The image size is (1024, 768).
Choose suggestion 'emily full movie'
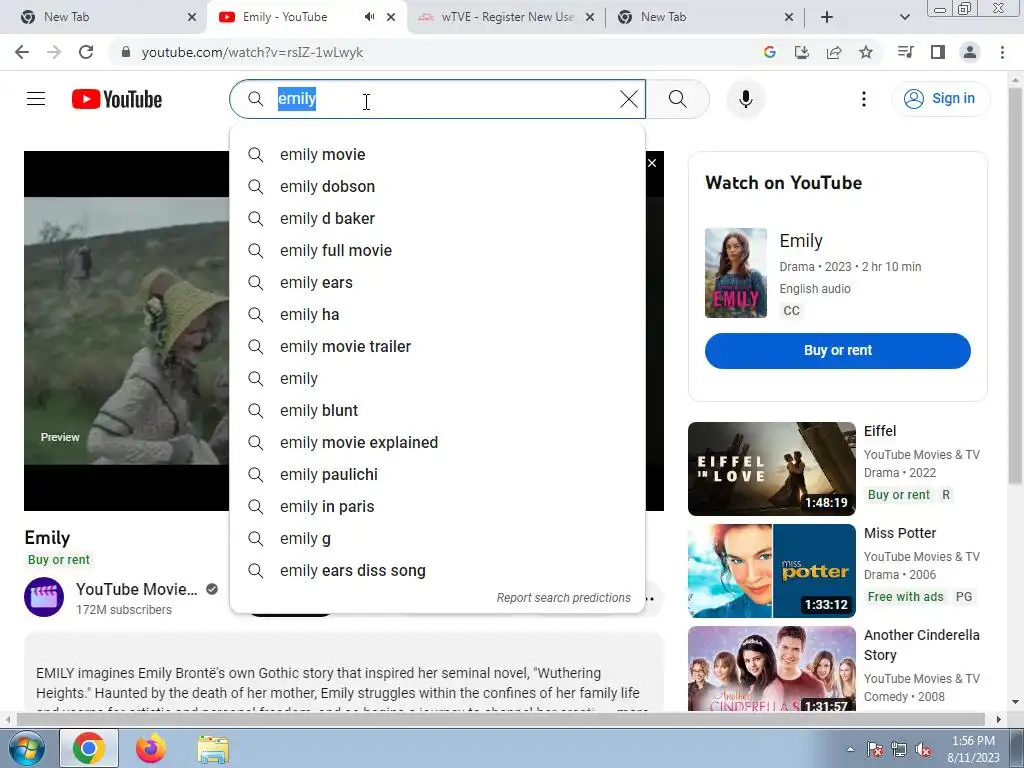coord(437,251)
